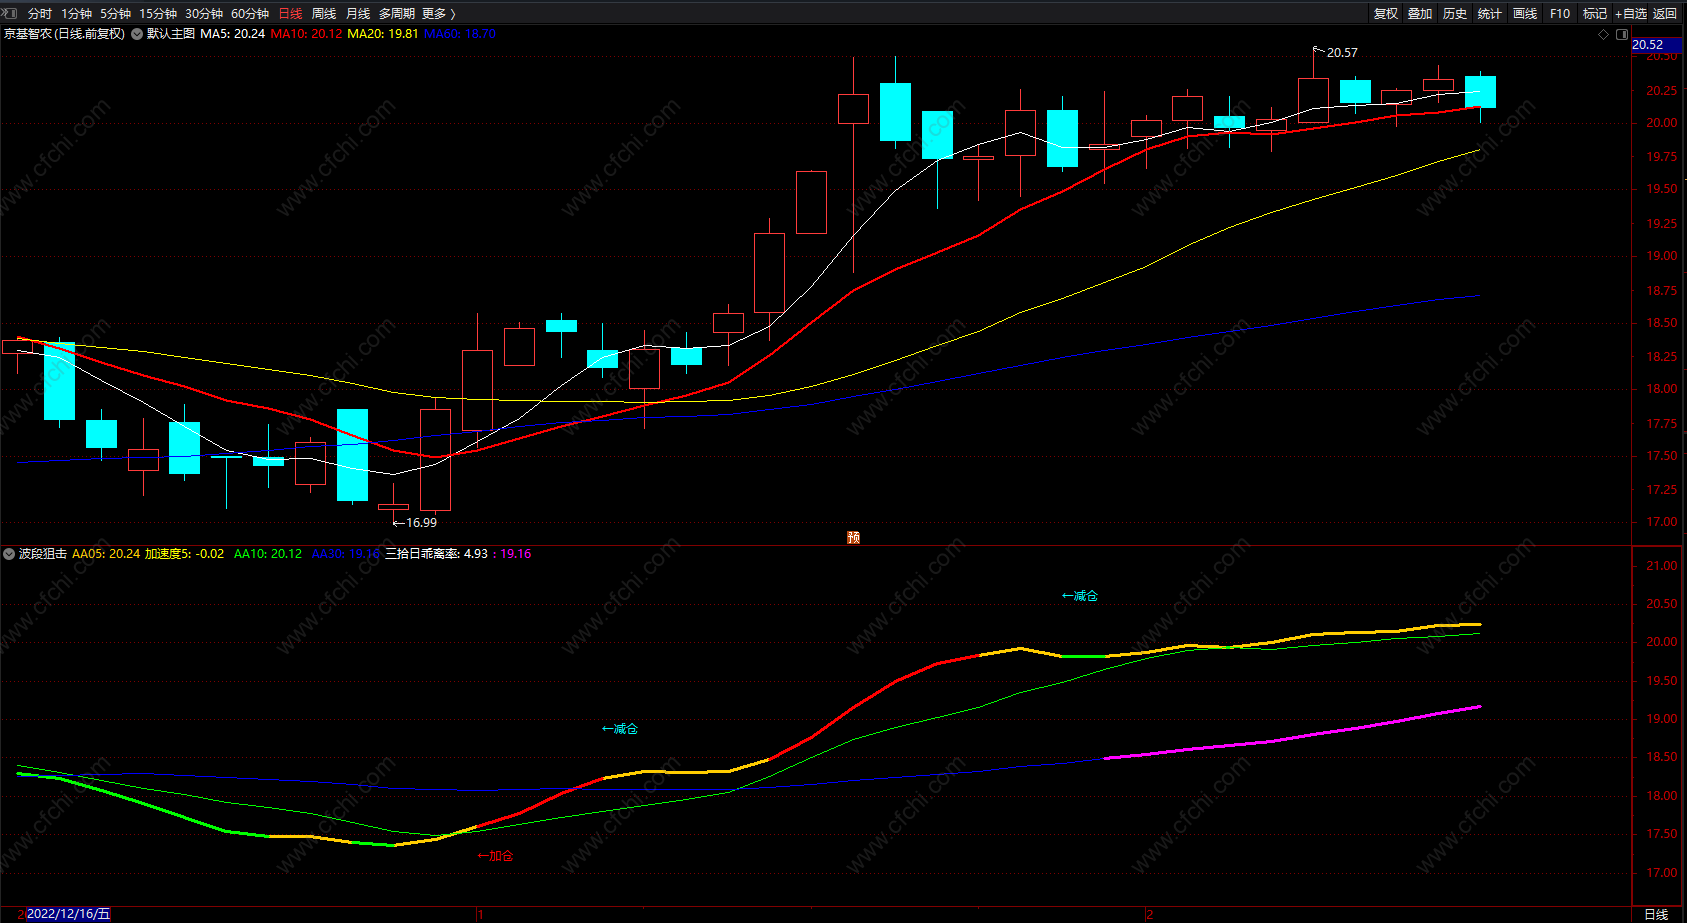
Task: Click the 返回 back button
Action: [1664, 13]
